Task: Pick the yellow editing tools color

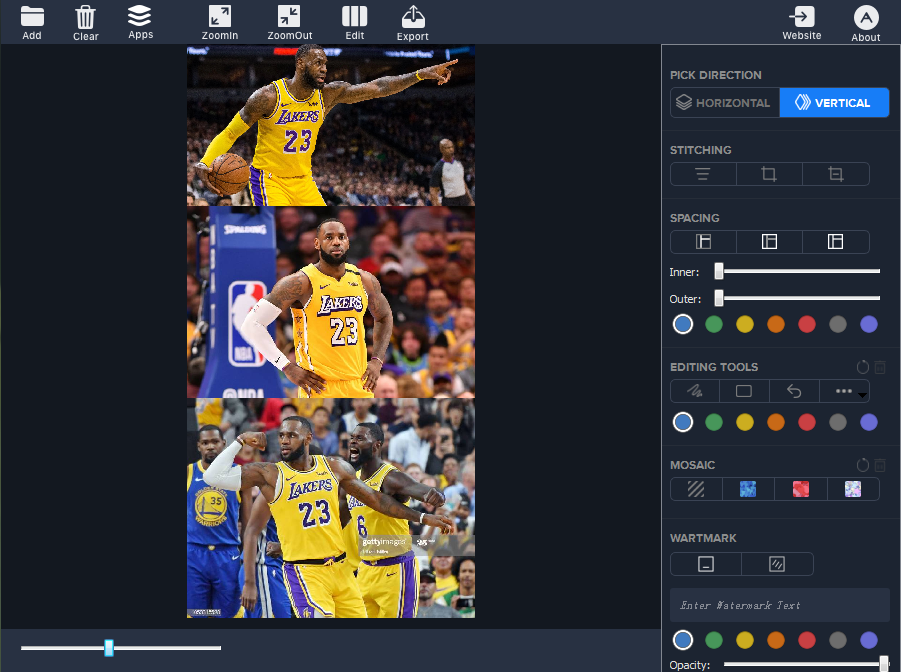Action: point(745,423)
